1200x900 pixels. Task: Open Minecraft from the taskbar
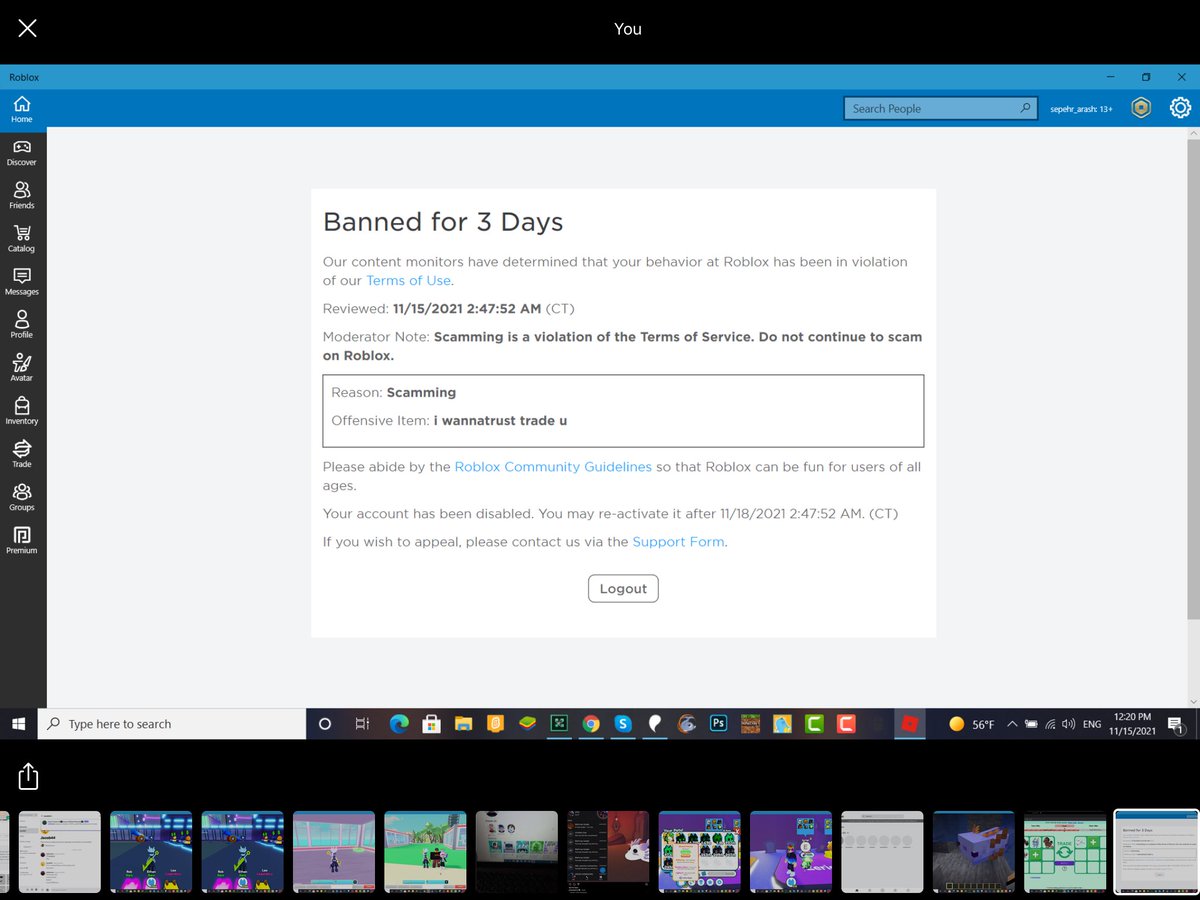pyautogui.click(x=750, y=723)
